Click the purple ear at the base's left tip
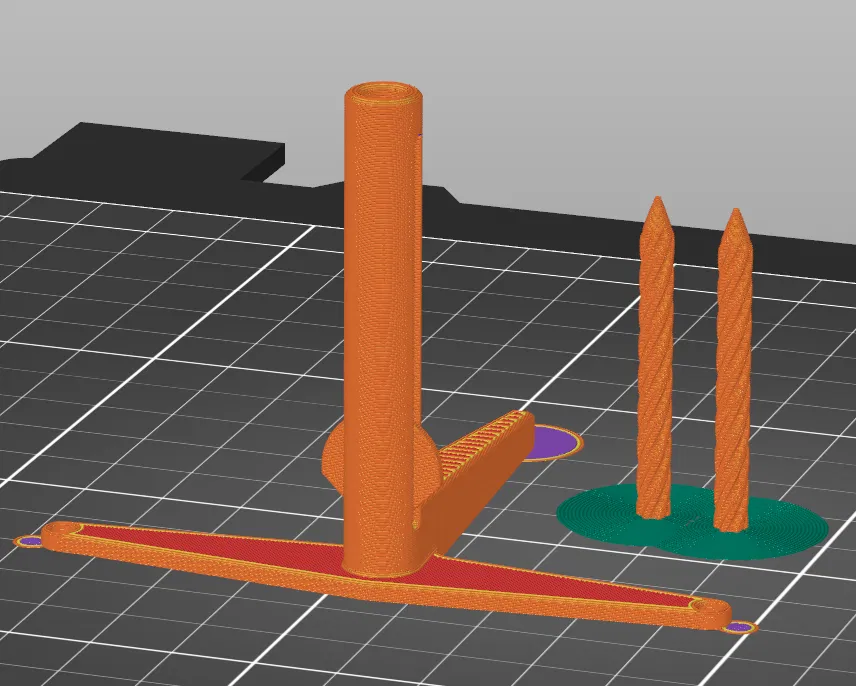The image size is (856, 686). (x=29, y=541)
